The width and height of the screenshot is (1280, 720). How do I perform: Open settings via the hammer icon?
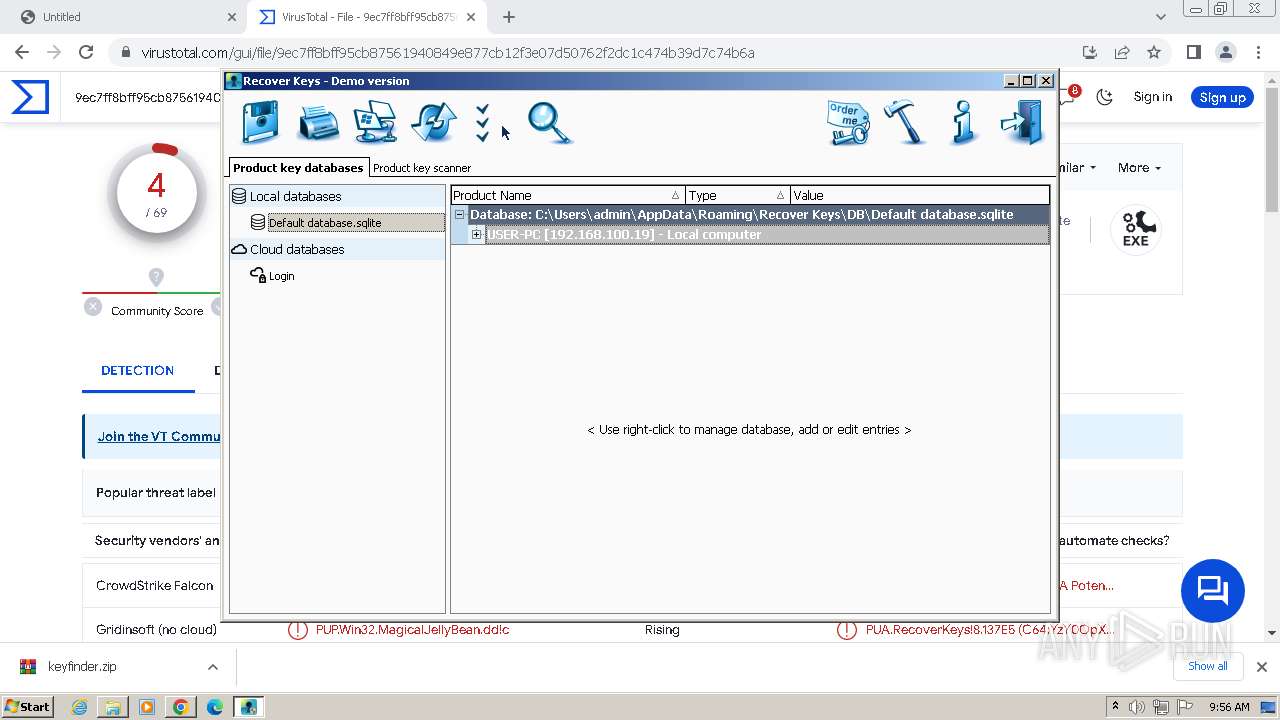coord(906,123)
